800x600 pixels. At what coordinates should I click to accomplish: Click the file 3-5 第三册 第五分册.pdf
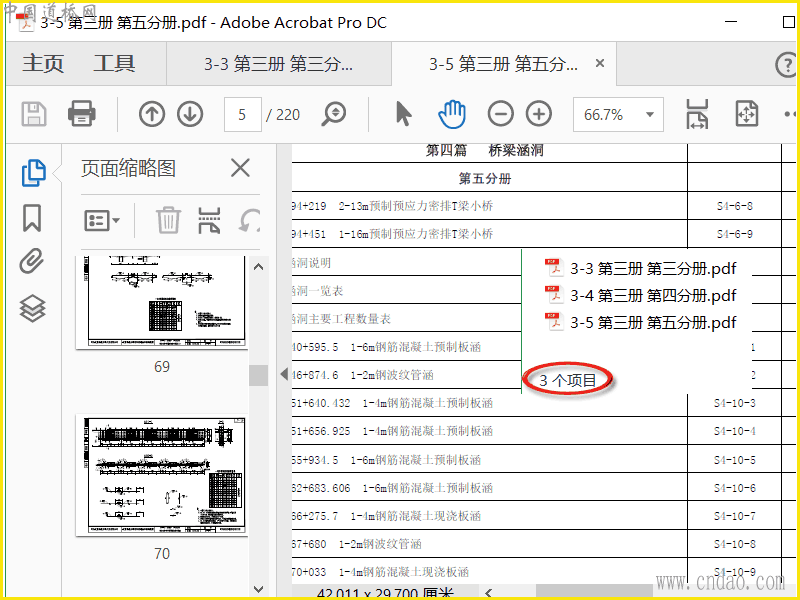coord(641,322)
